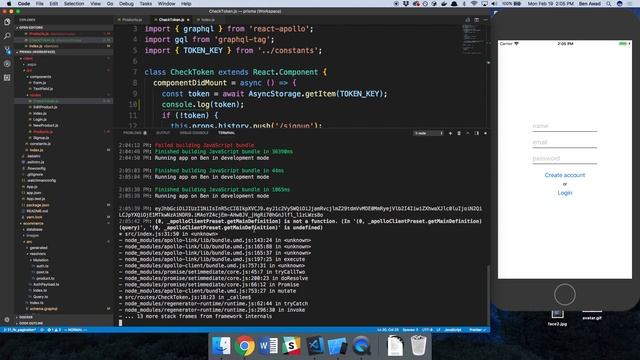Open the Source Control view in activity bar
The height and width of the screenshot is (360, 640).
point(7,50)
